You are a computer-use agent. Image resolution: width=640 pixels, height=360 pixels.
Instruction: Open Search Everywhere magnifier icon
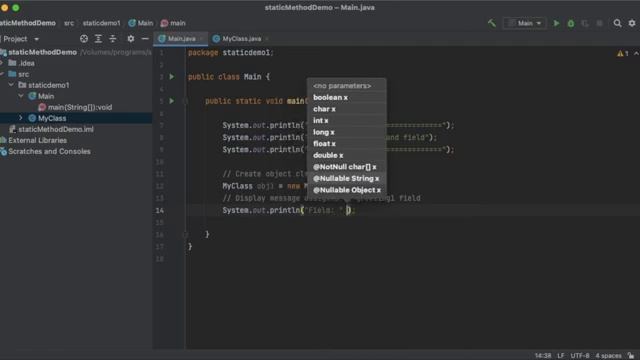coord(618,23)
